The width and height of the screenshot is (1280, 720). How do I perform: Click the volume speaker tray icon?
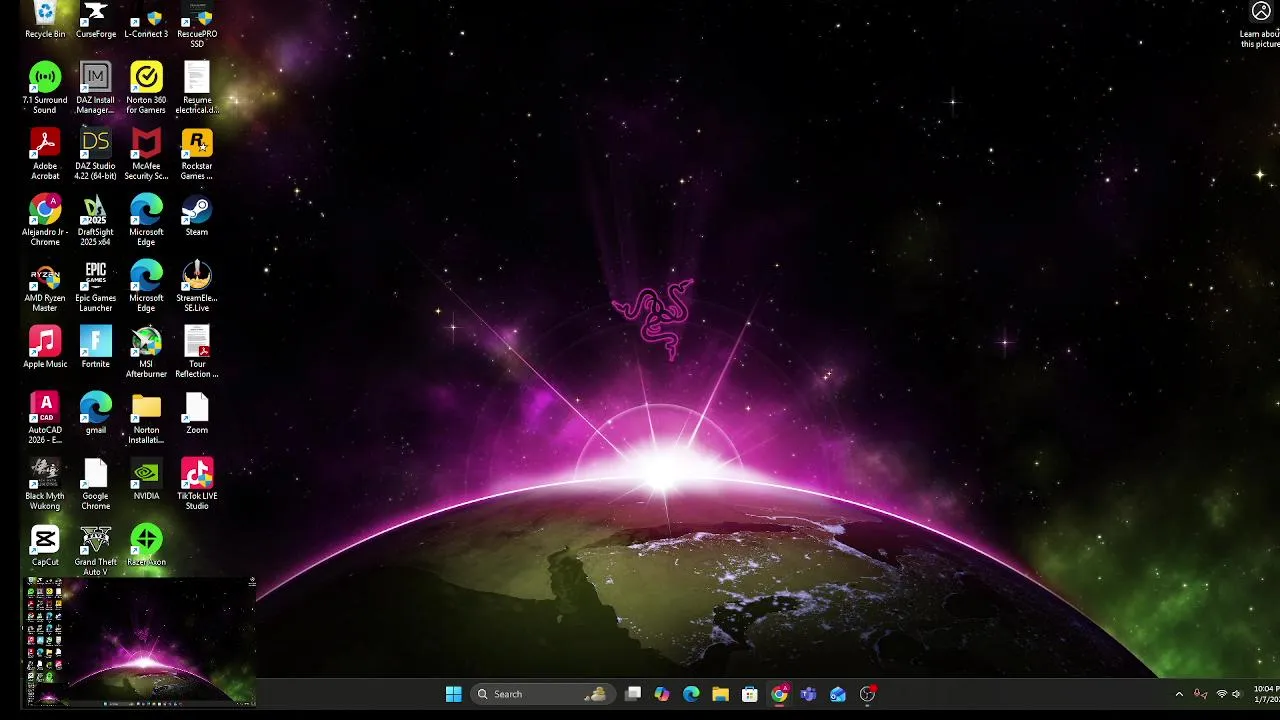(x=1237, y=694)
